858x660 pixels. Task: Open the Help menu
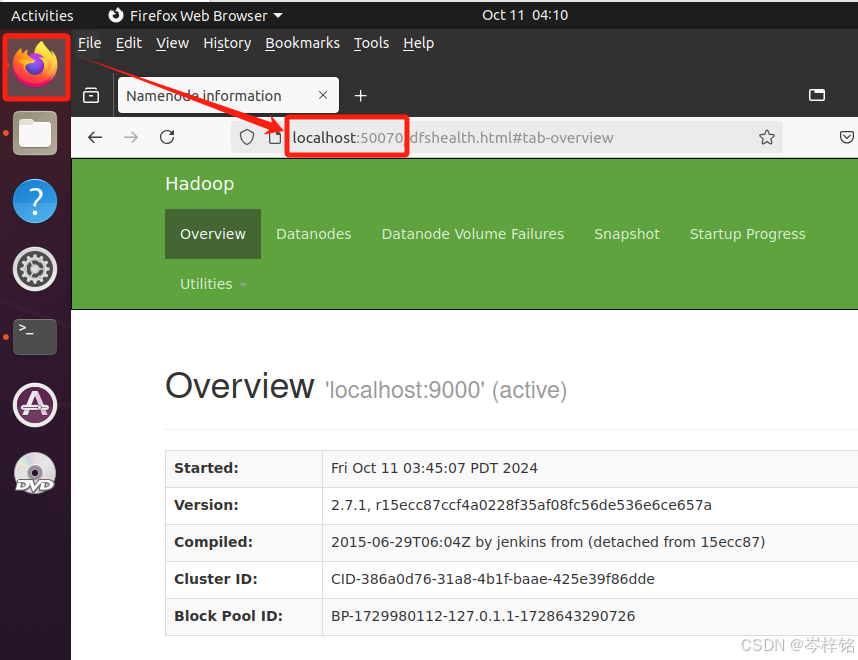419,43
